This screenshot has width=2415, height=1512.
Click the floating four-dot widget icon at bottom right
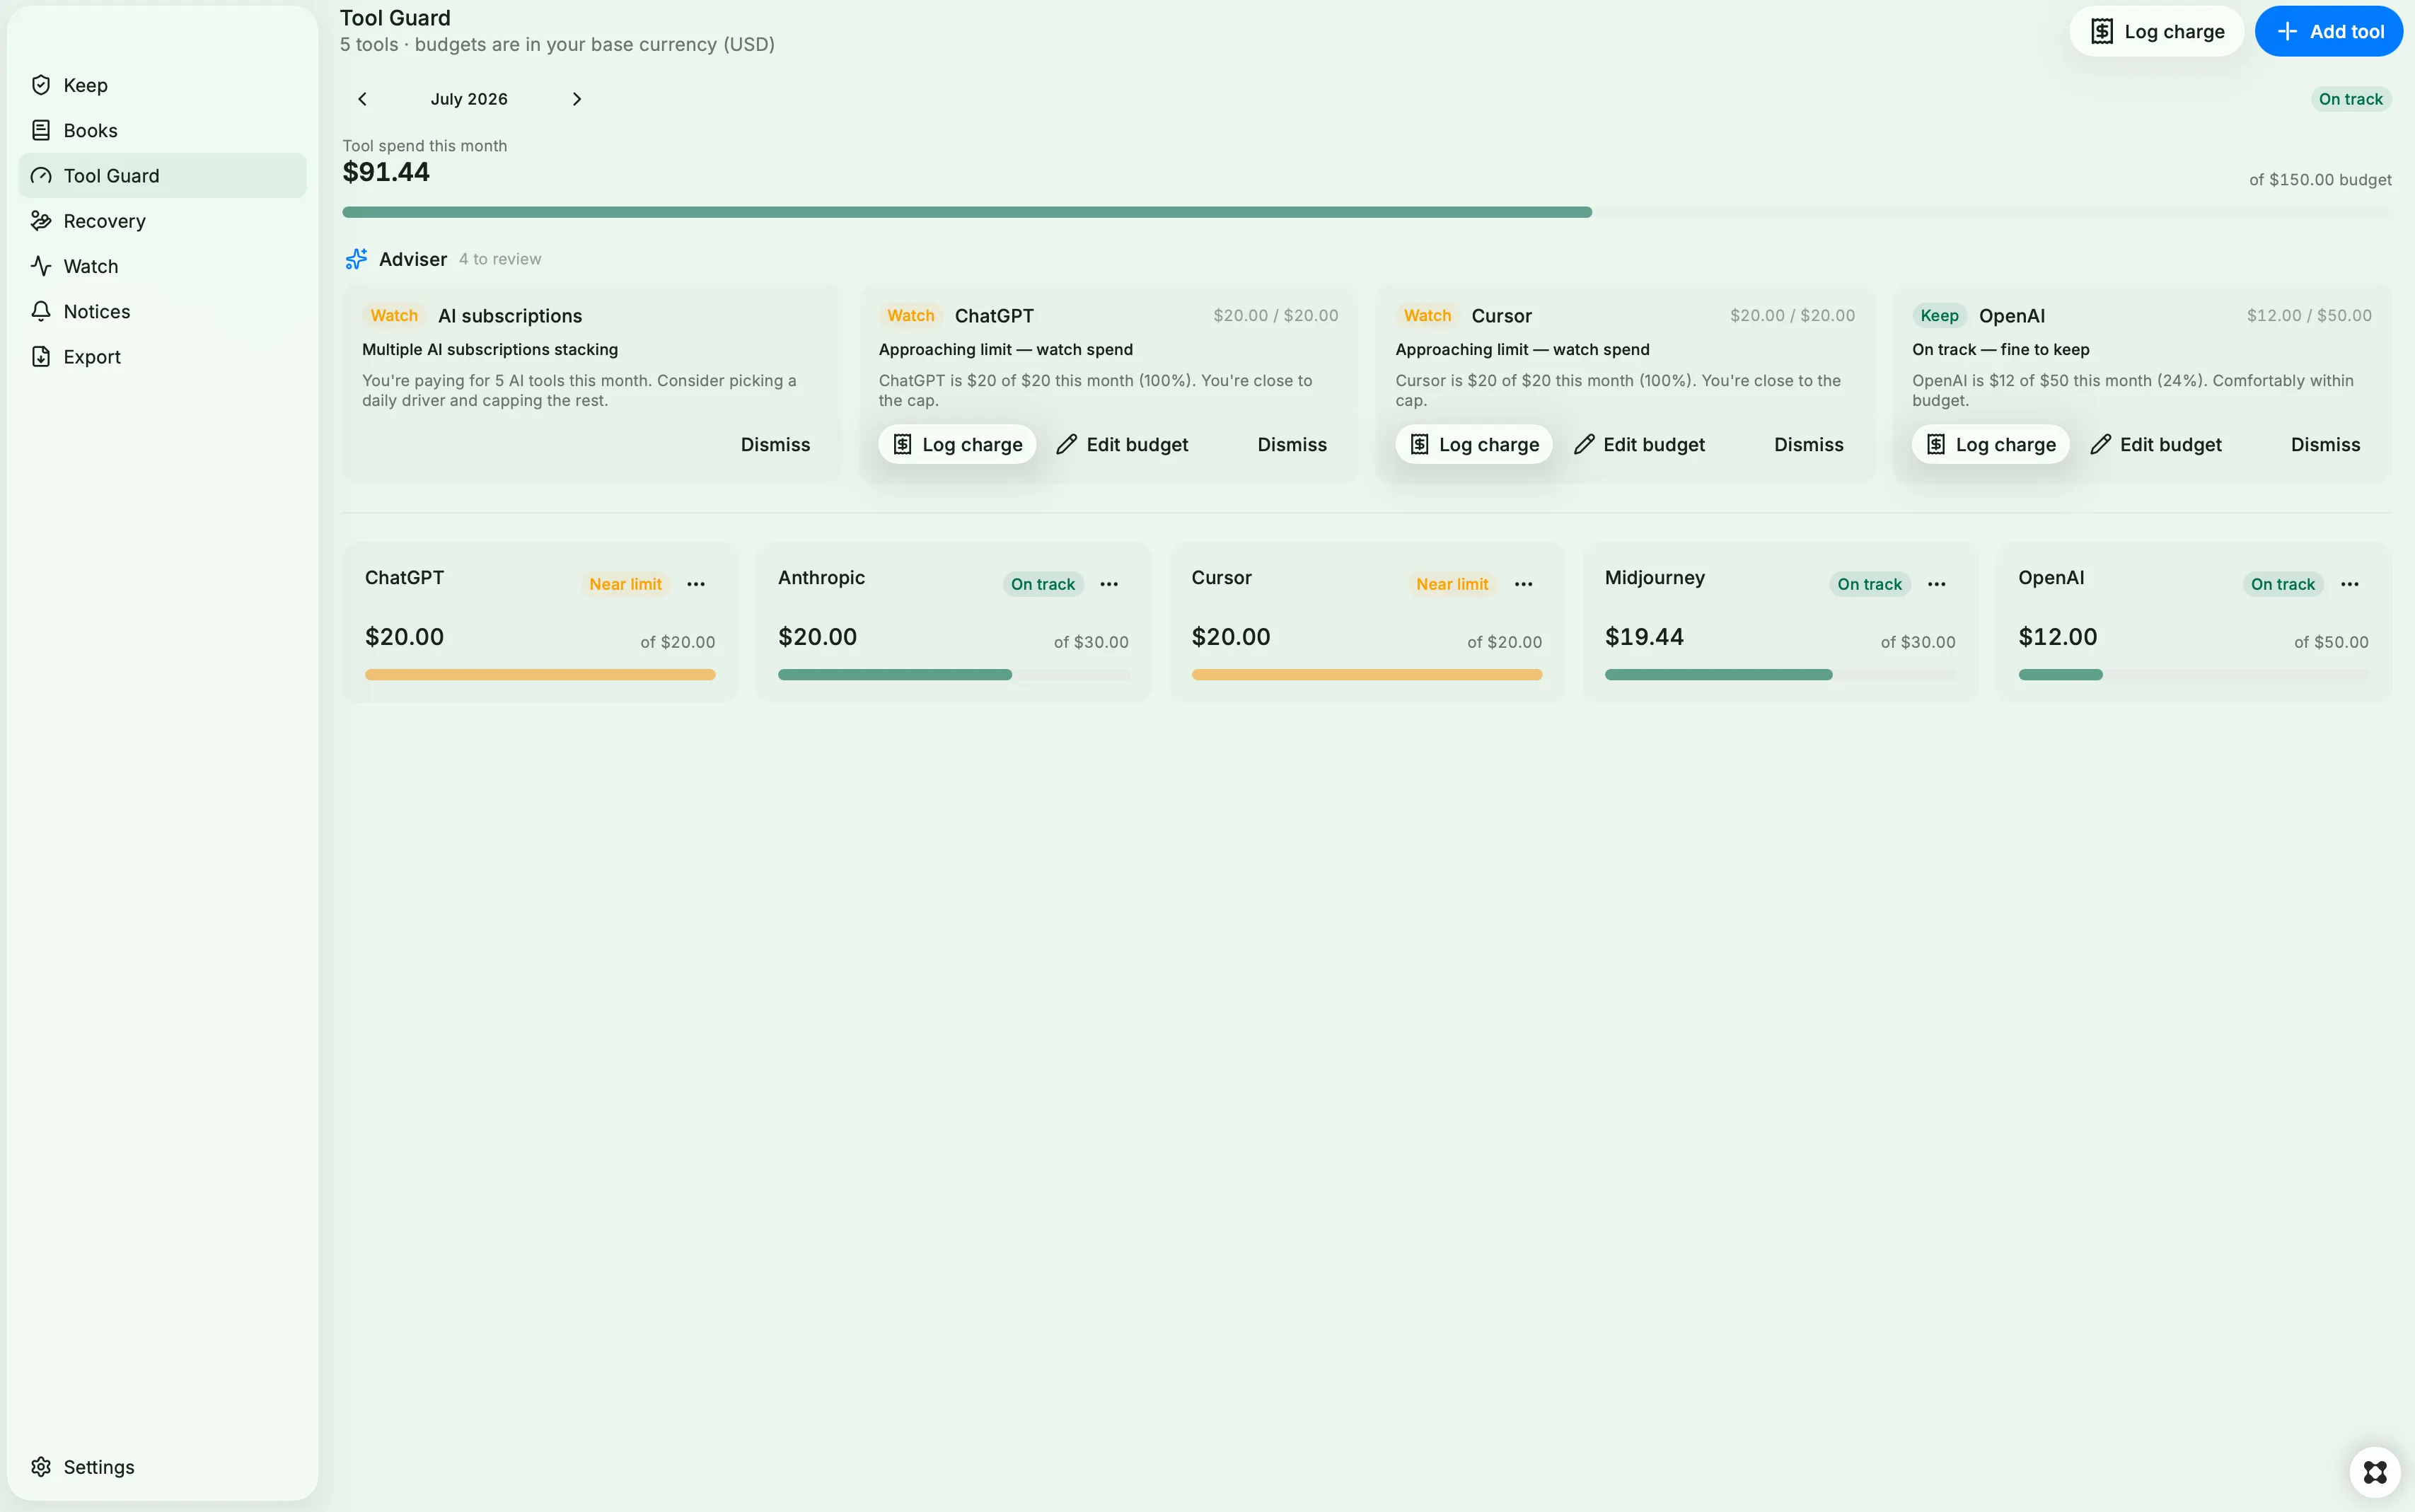coord(2375,1472)
